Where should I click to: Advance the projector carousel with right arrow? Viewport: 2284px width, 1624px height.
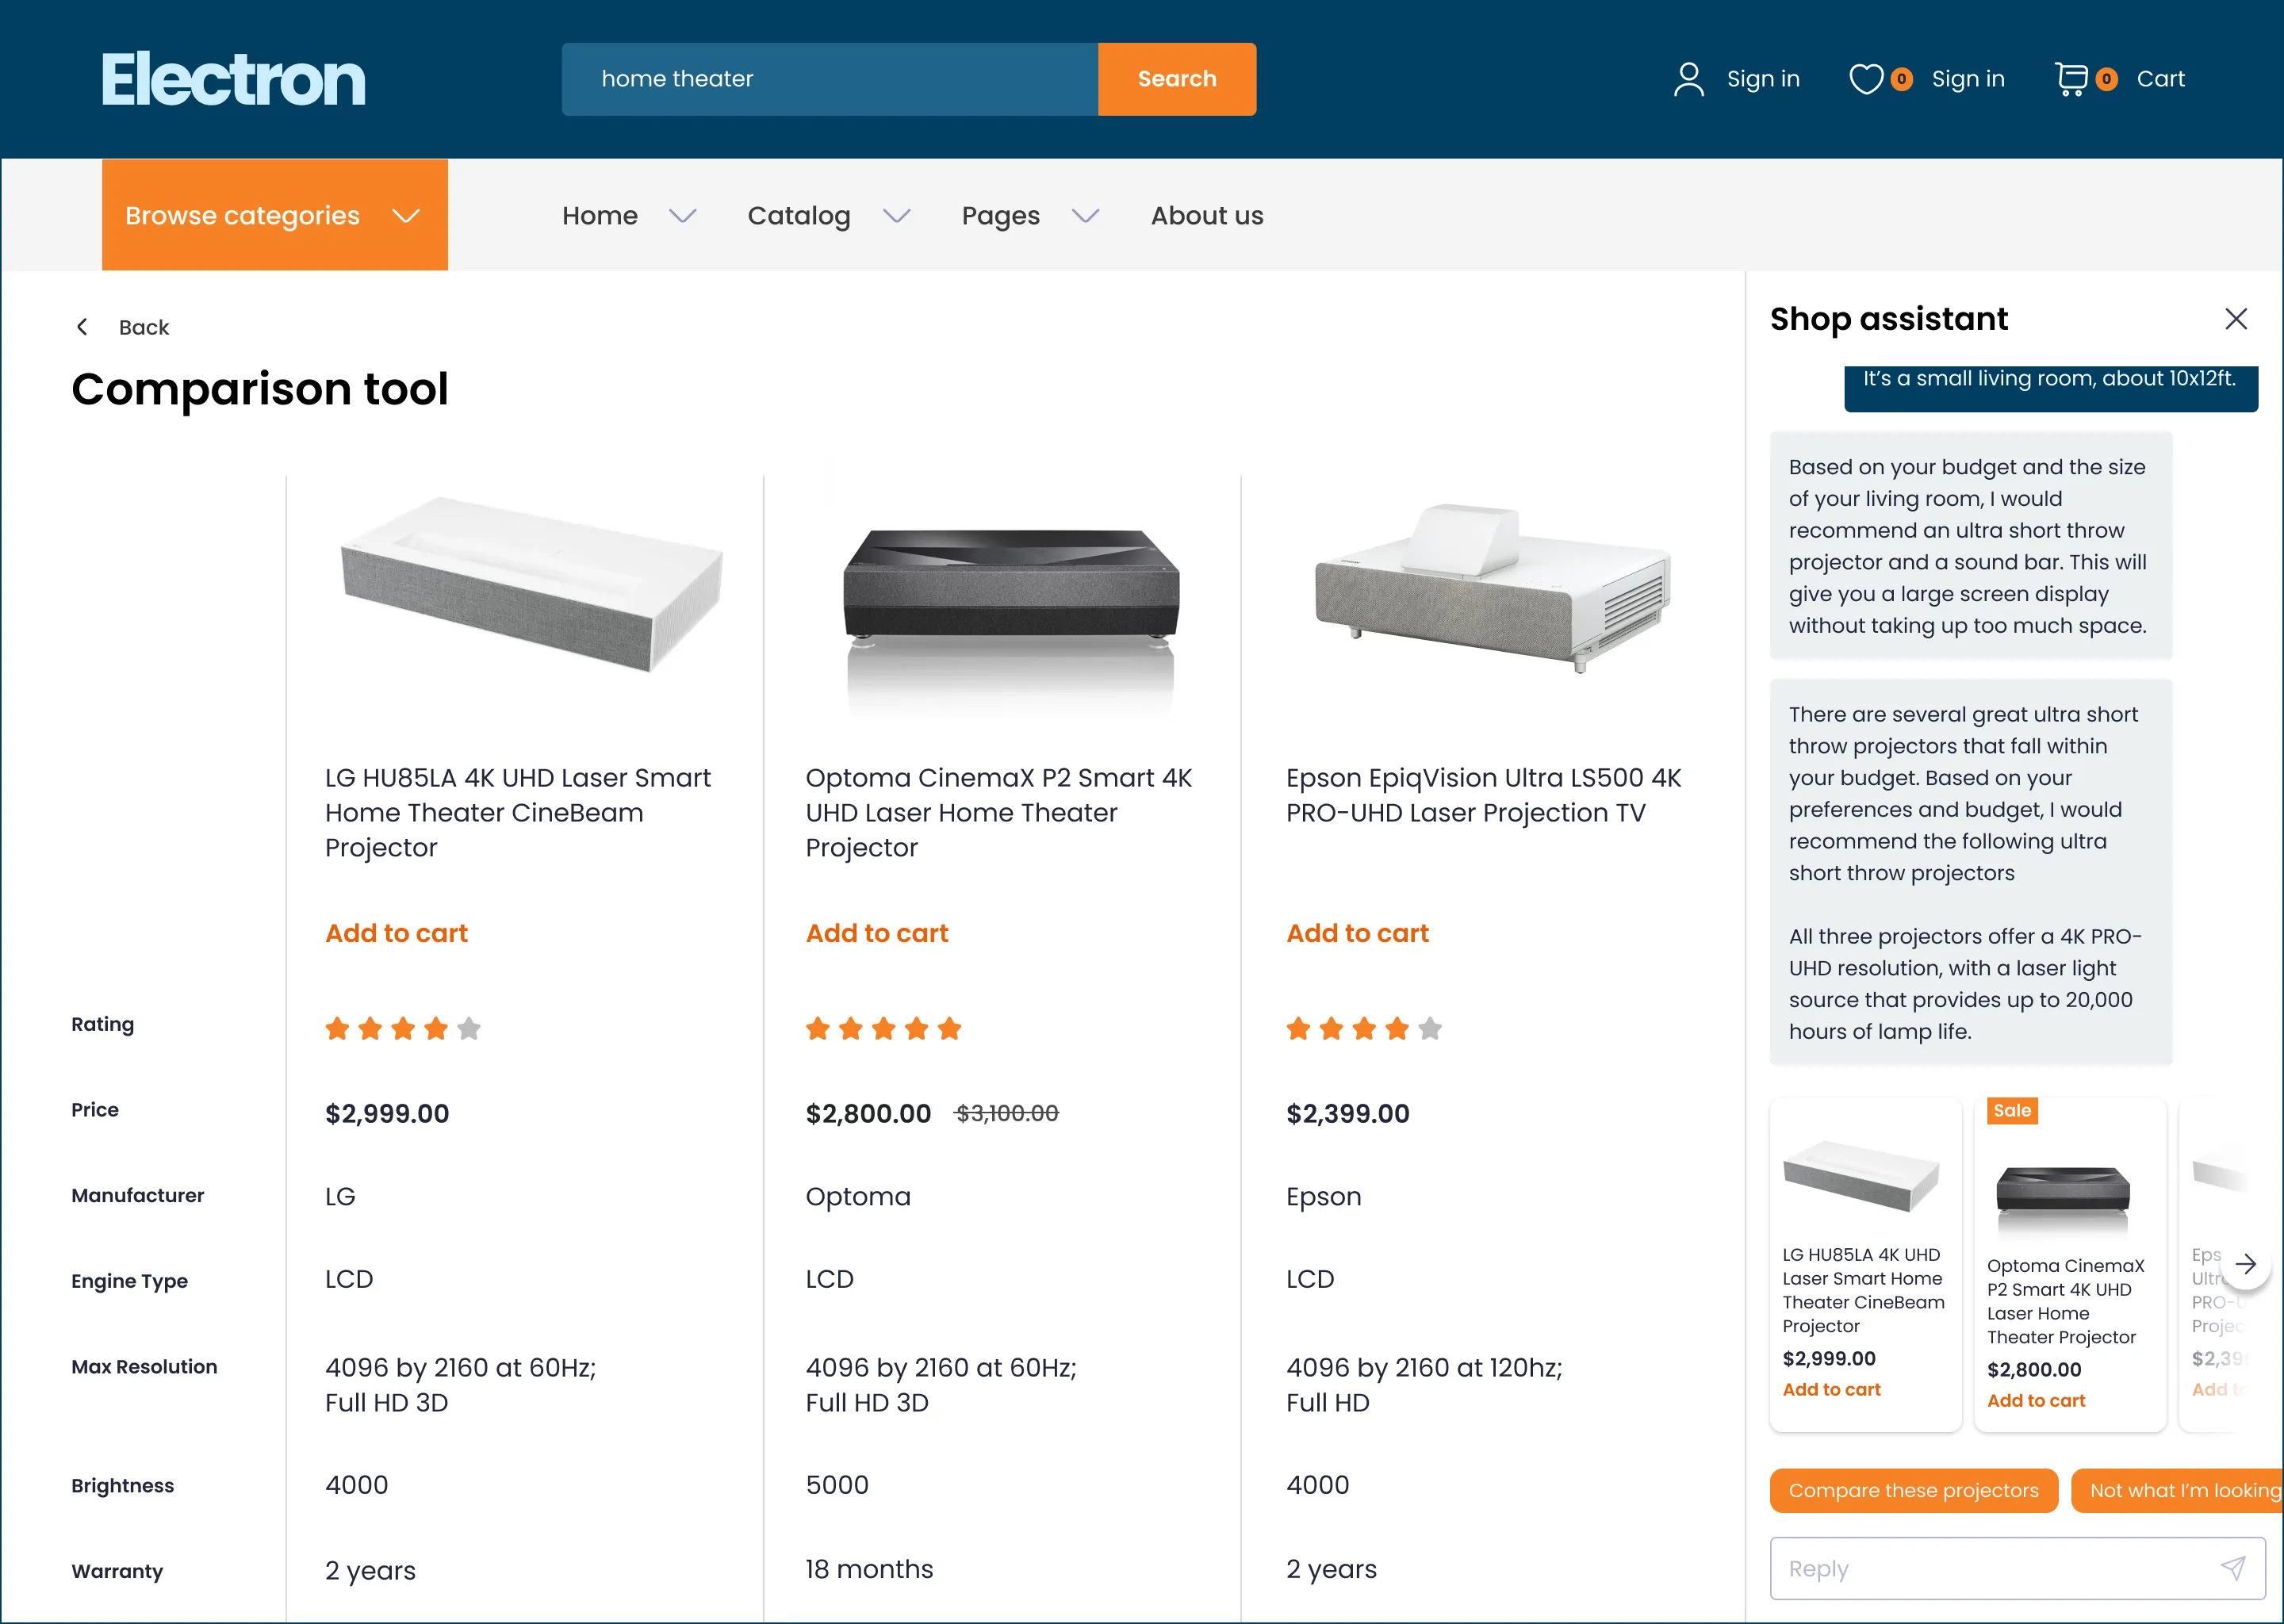[x=2246, y=1263]
